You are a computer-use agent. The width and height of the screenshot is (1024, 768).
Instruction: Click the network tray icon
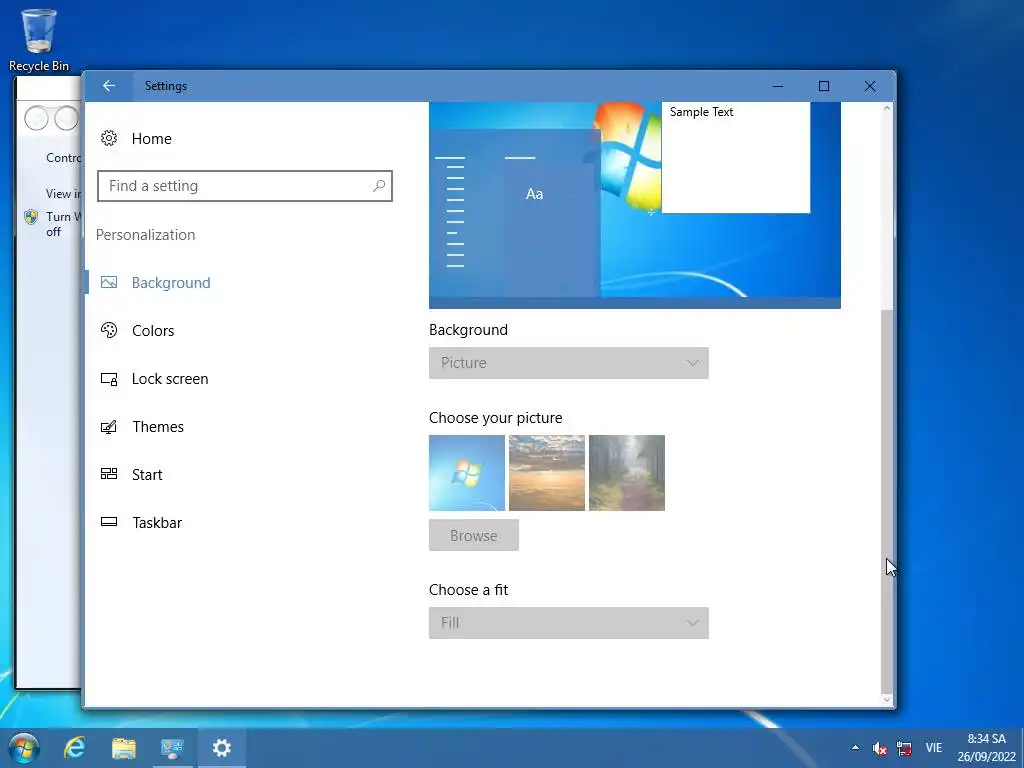click(x=904, y=748)
